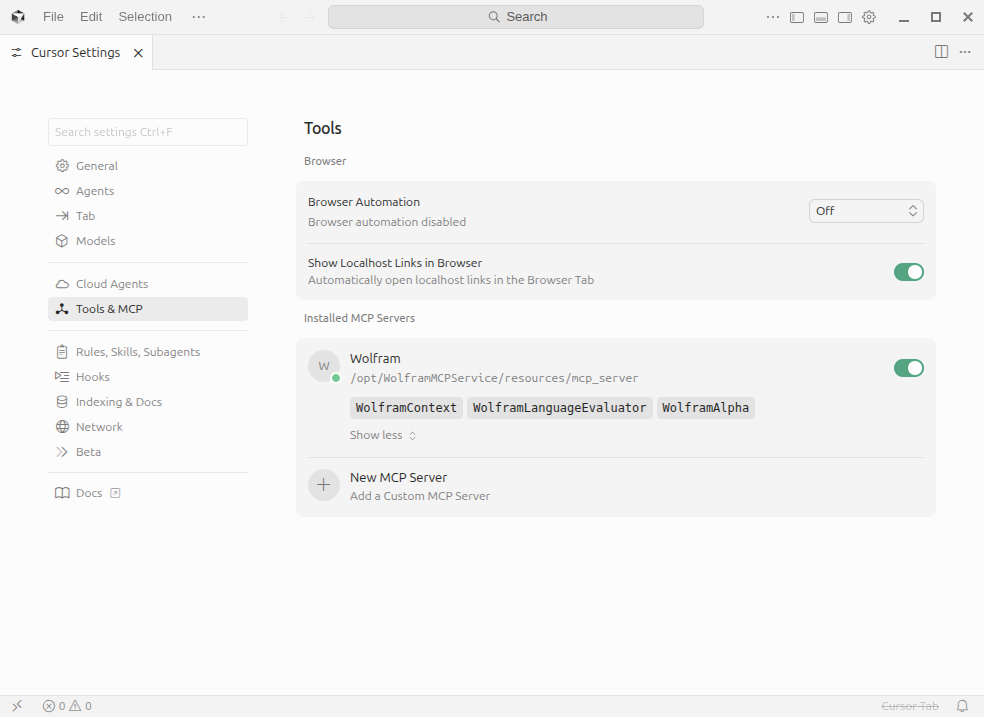Click the settings gear icon in title bar
The width and height of the screenshot is (984, 717).
869,17
